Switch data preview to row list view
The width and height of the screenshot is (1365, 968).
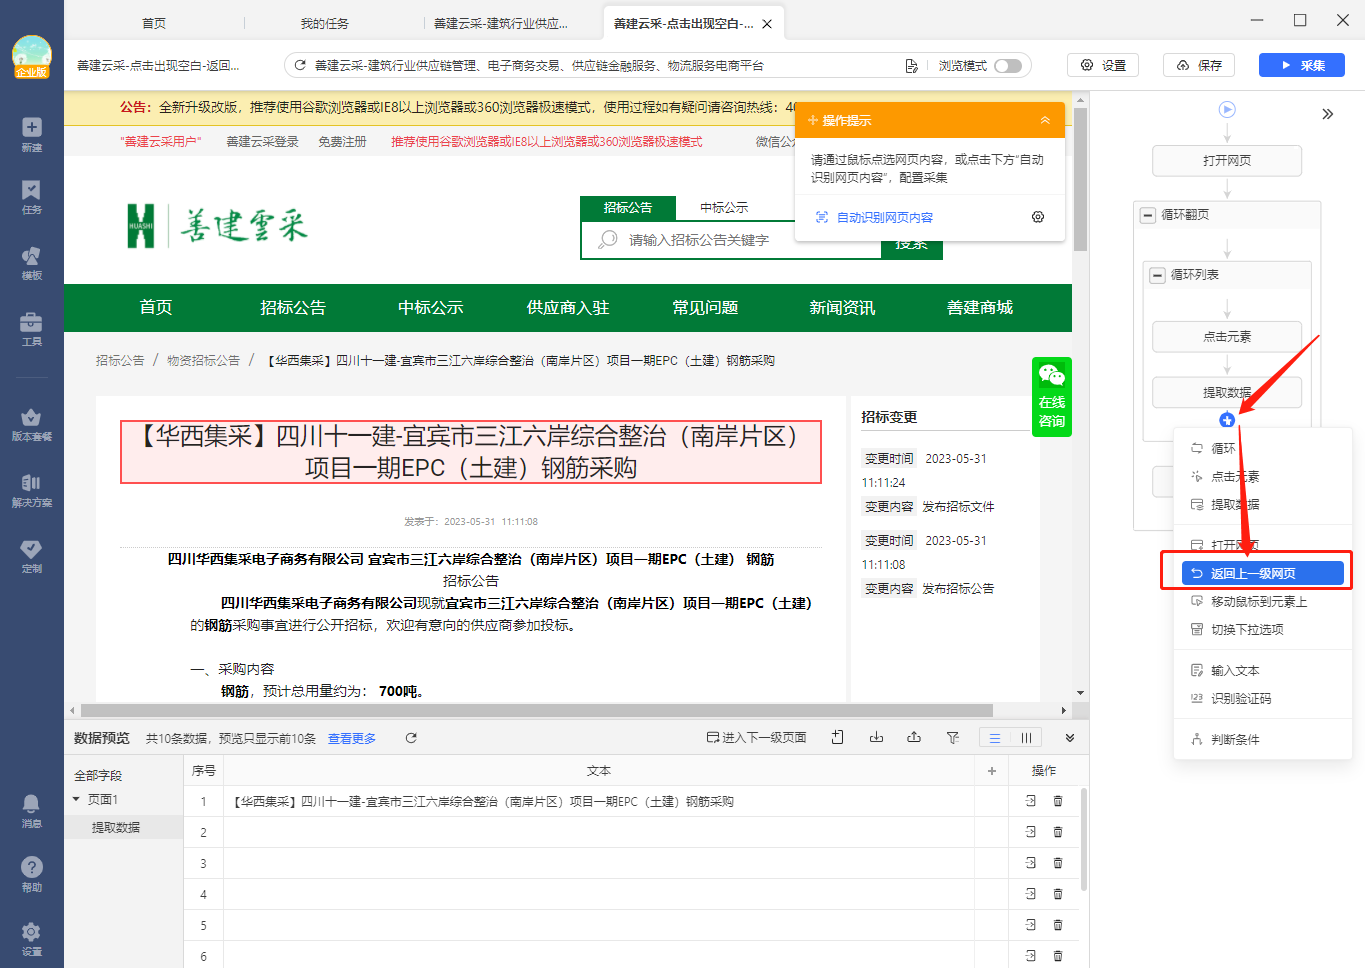coord(994,738)
